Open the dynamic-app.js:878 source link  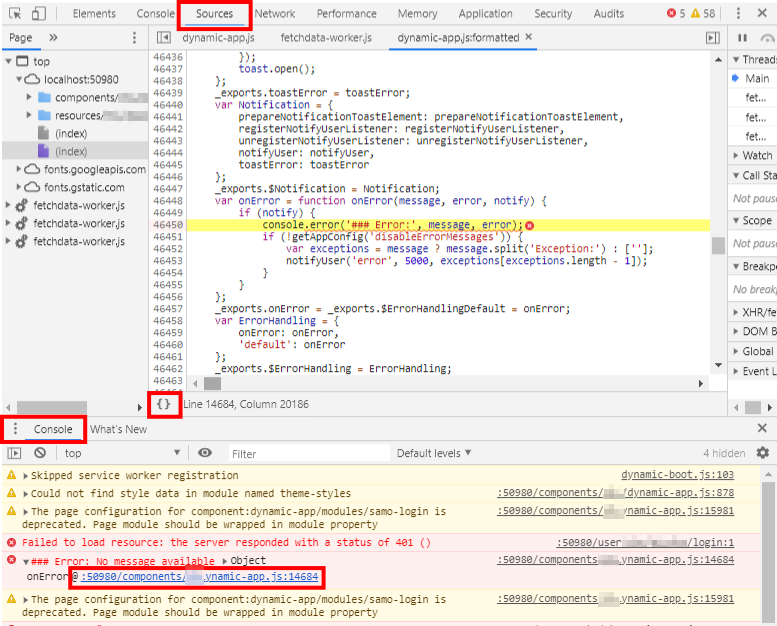click(615, 493)
